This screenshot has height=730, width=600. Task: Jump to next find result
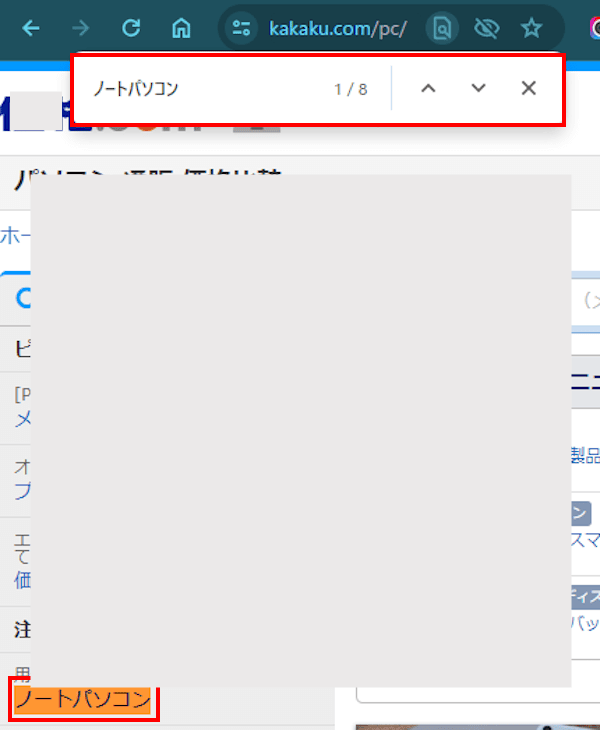click(x=479, y=88)
